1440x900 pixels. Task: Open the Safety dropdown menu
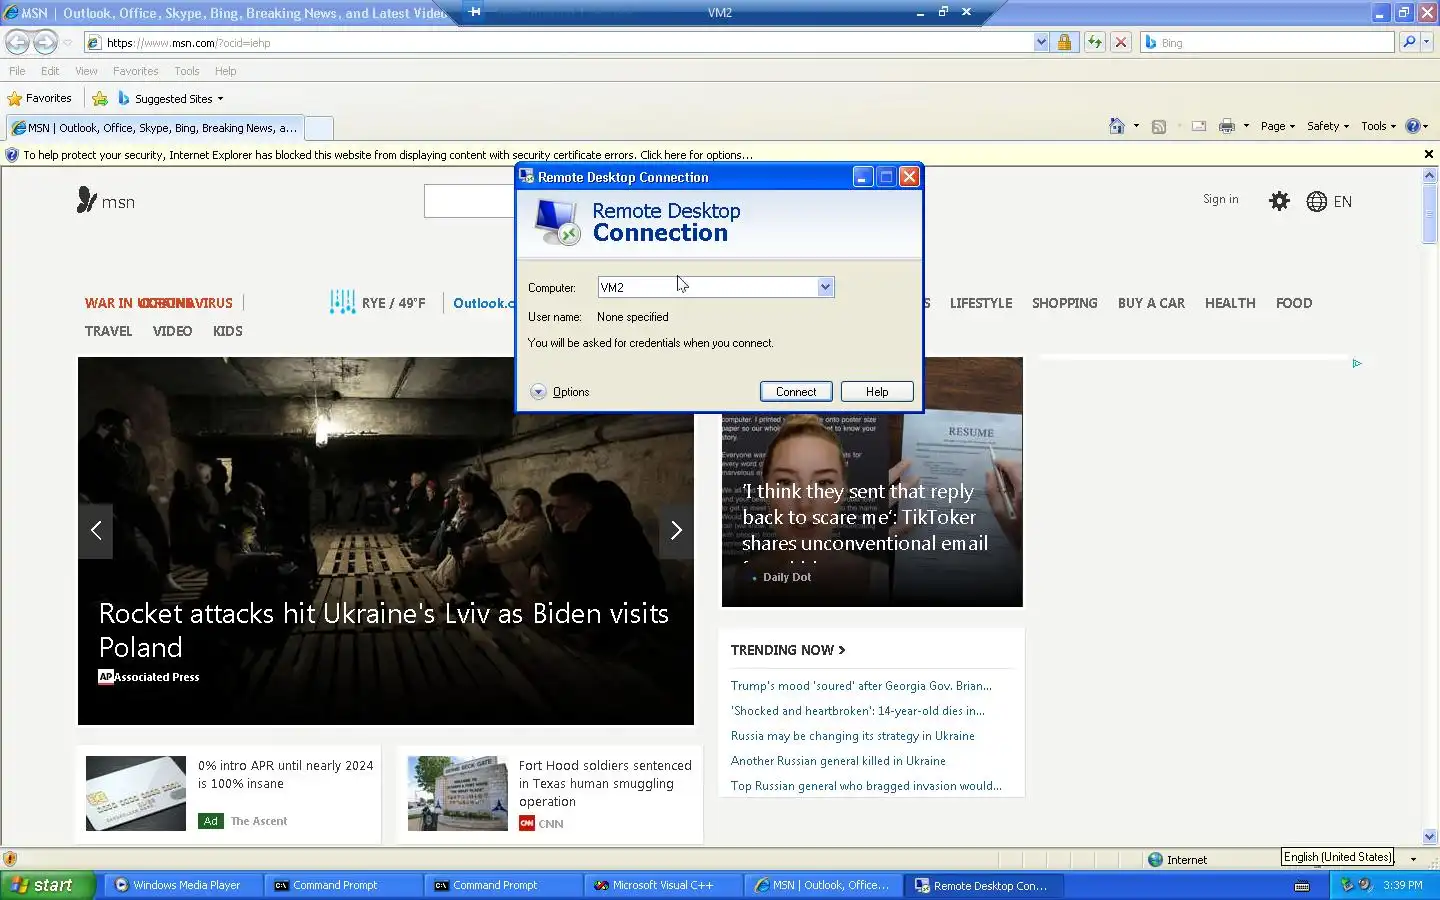coord(1328,126)
